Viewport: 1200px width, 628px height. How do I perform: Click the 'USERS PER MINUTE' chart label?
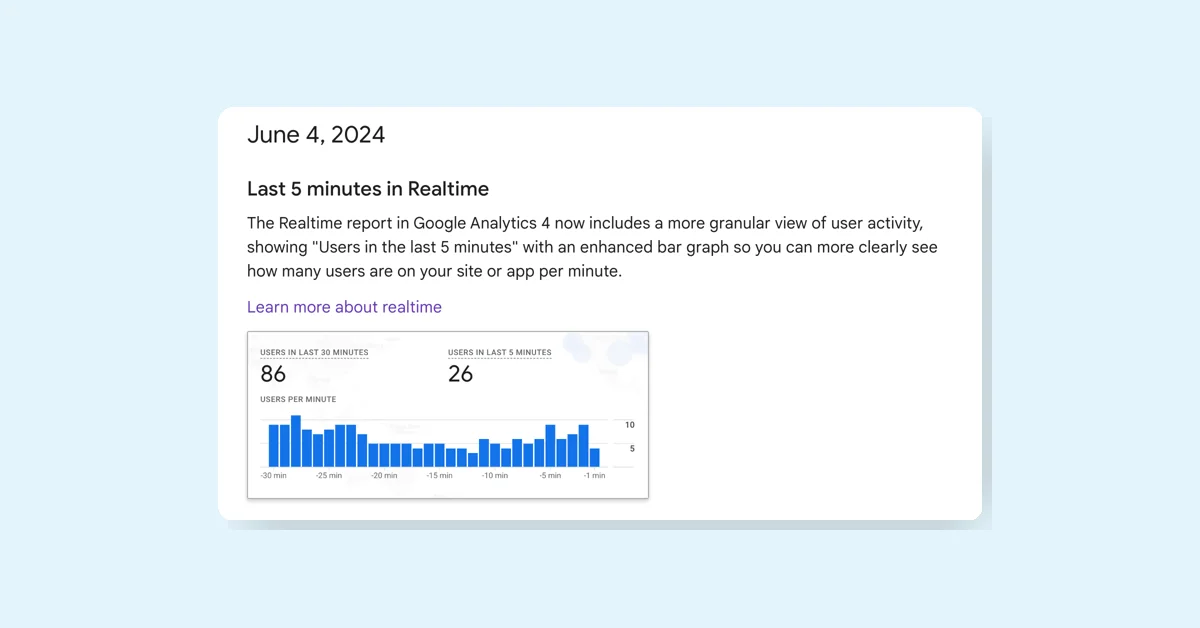point(298,400)
